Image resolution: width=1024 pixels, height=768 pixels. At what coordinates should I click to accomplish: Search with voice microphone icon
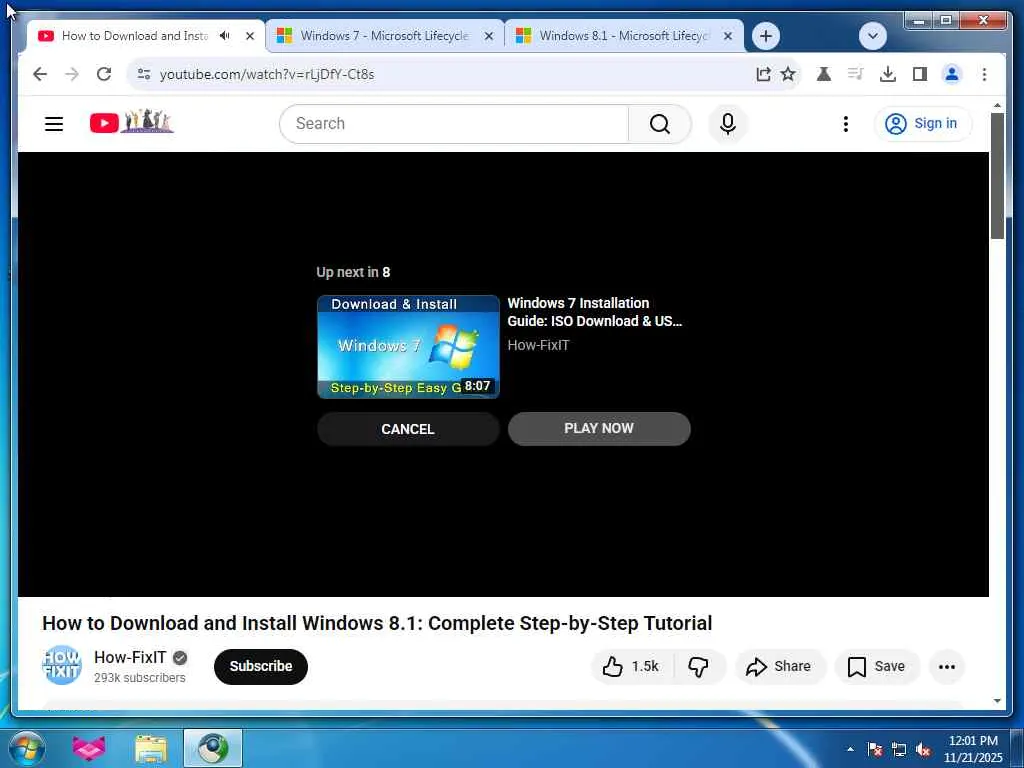point(728,123)
